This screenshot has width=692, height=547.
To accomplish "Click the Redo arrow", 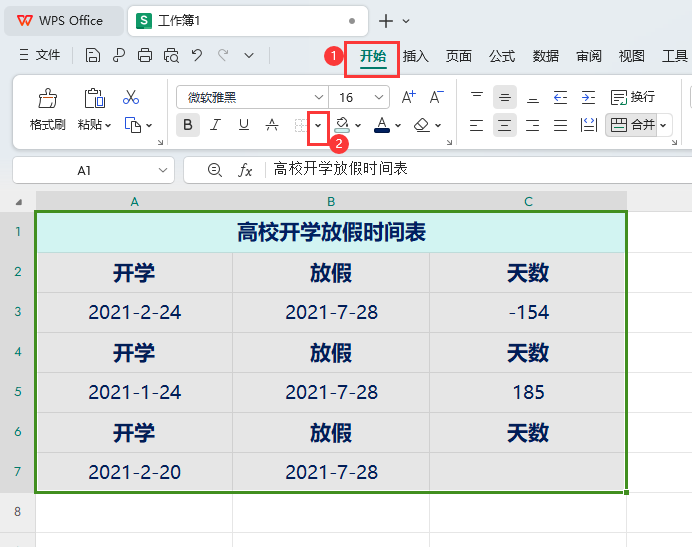I will (x=223, y=56).
